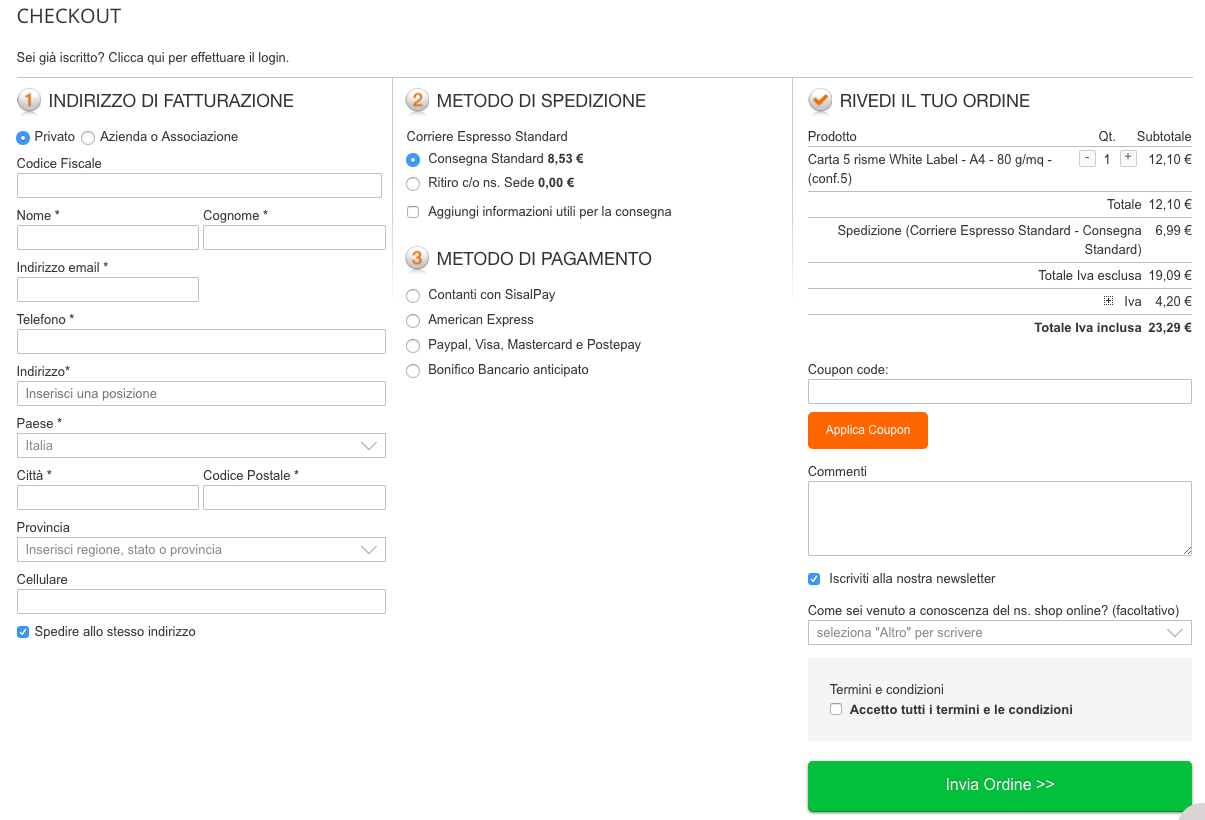Expand the Iva tax breakdown icon

click(1108, 301)
